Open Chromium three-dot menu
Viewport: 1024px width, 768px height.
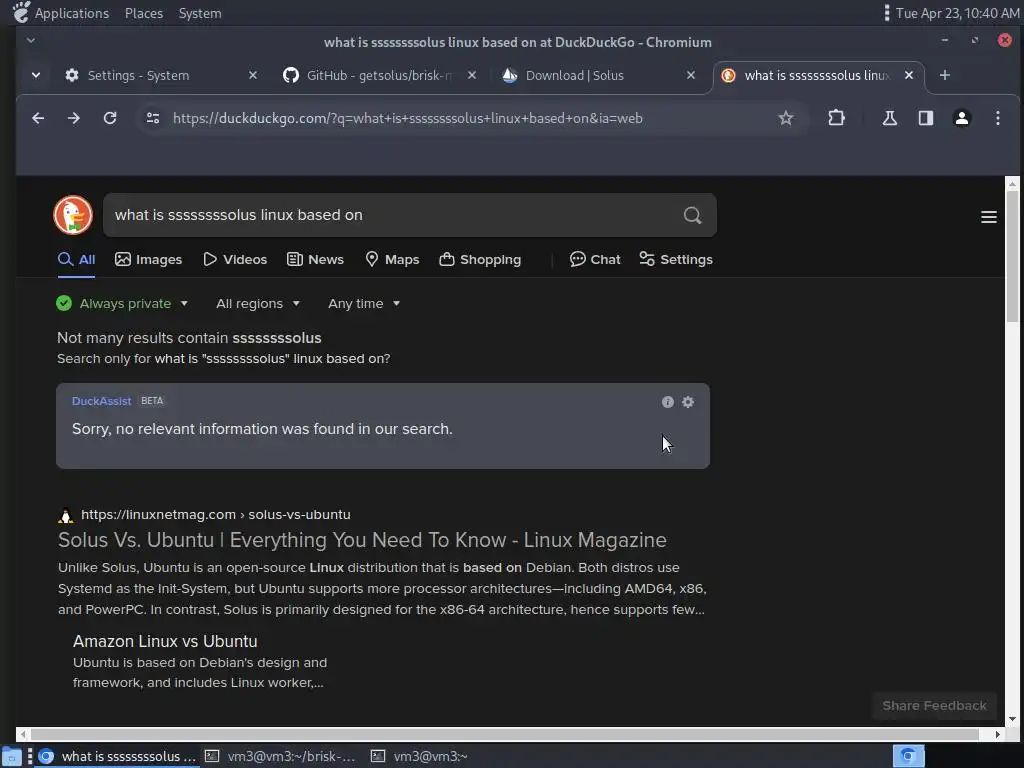997,118
